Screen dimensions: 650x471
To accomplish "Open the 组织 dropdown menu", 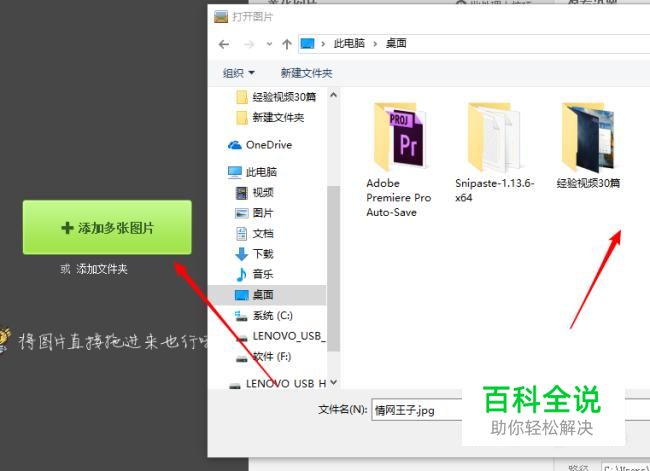I will (238, 73).
